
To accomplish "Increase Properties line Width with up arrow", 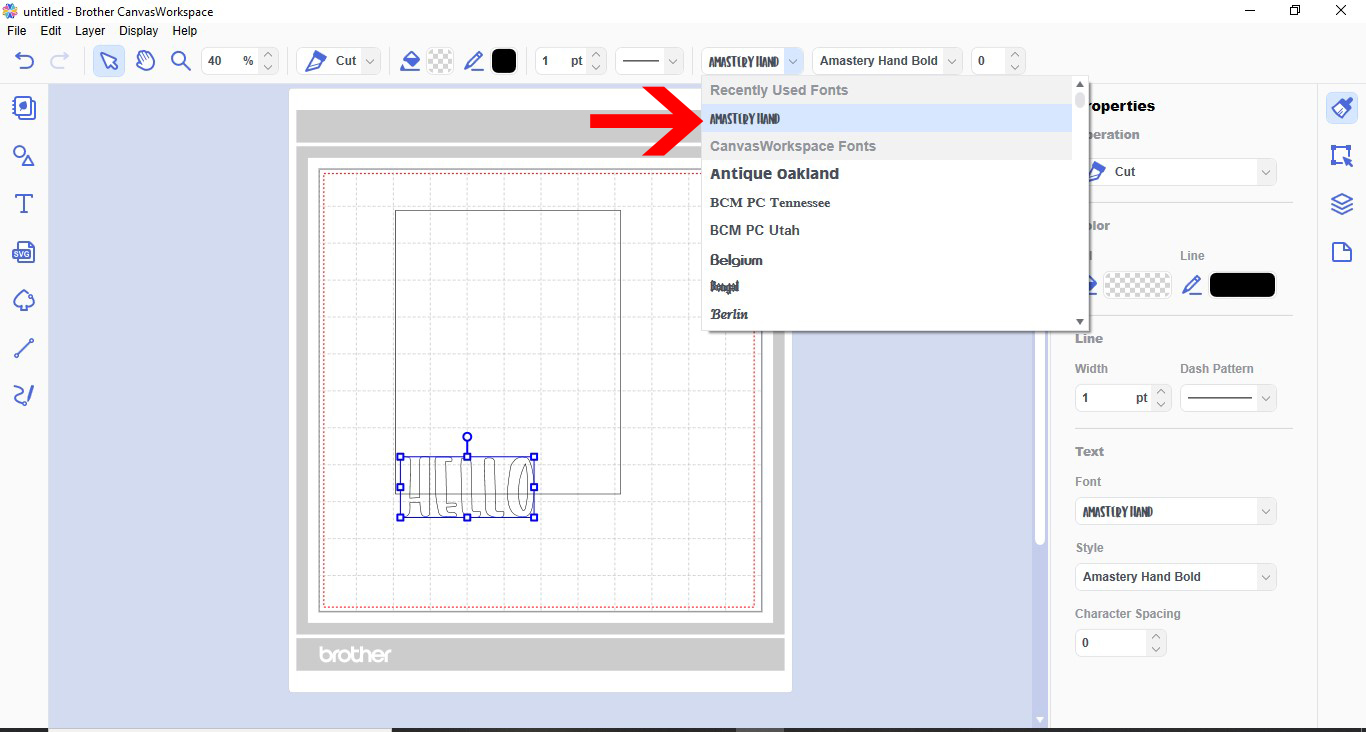I will click(1161, 391).
